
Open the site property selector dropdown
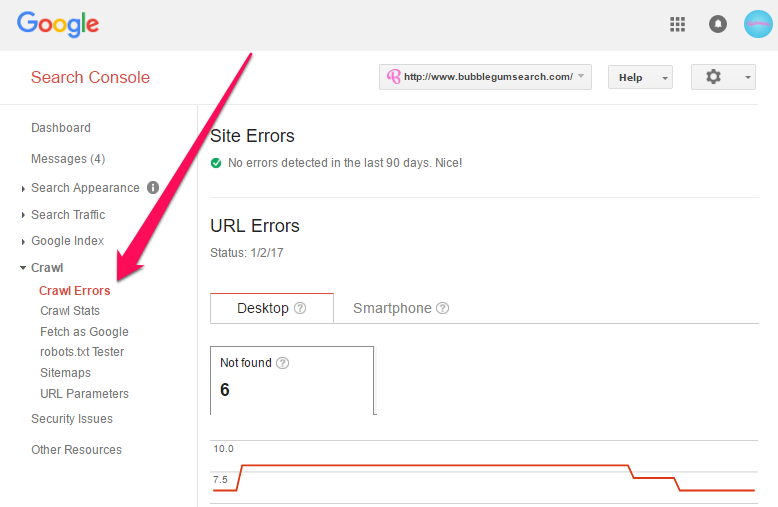[x=485, y=77]
